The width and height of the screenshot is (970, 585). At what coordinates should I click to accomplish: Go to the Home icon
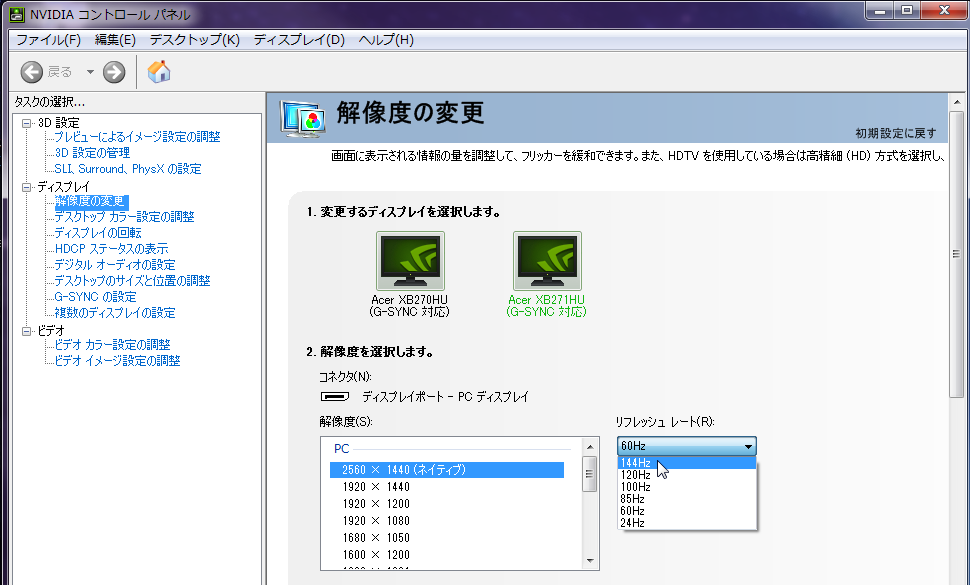pos(159,72)
